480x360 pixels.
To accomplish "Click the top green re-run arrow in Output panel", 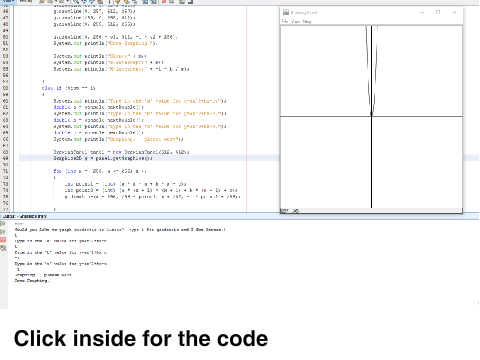I will [3, 224].
